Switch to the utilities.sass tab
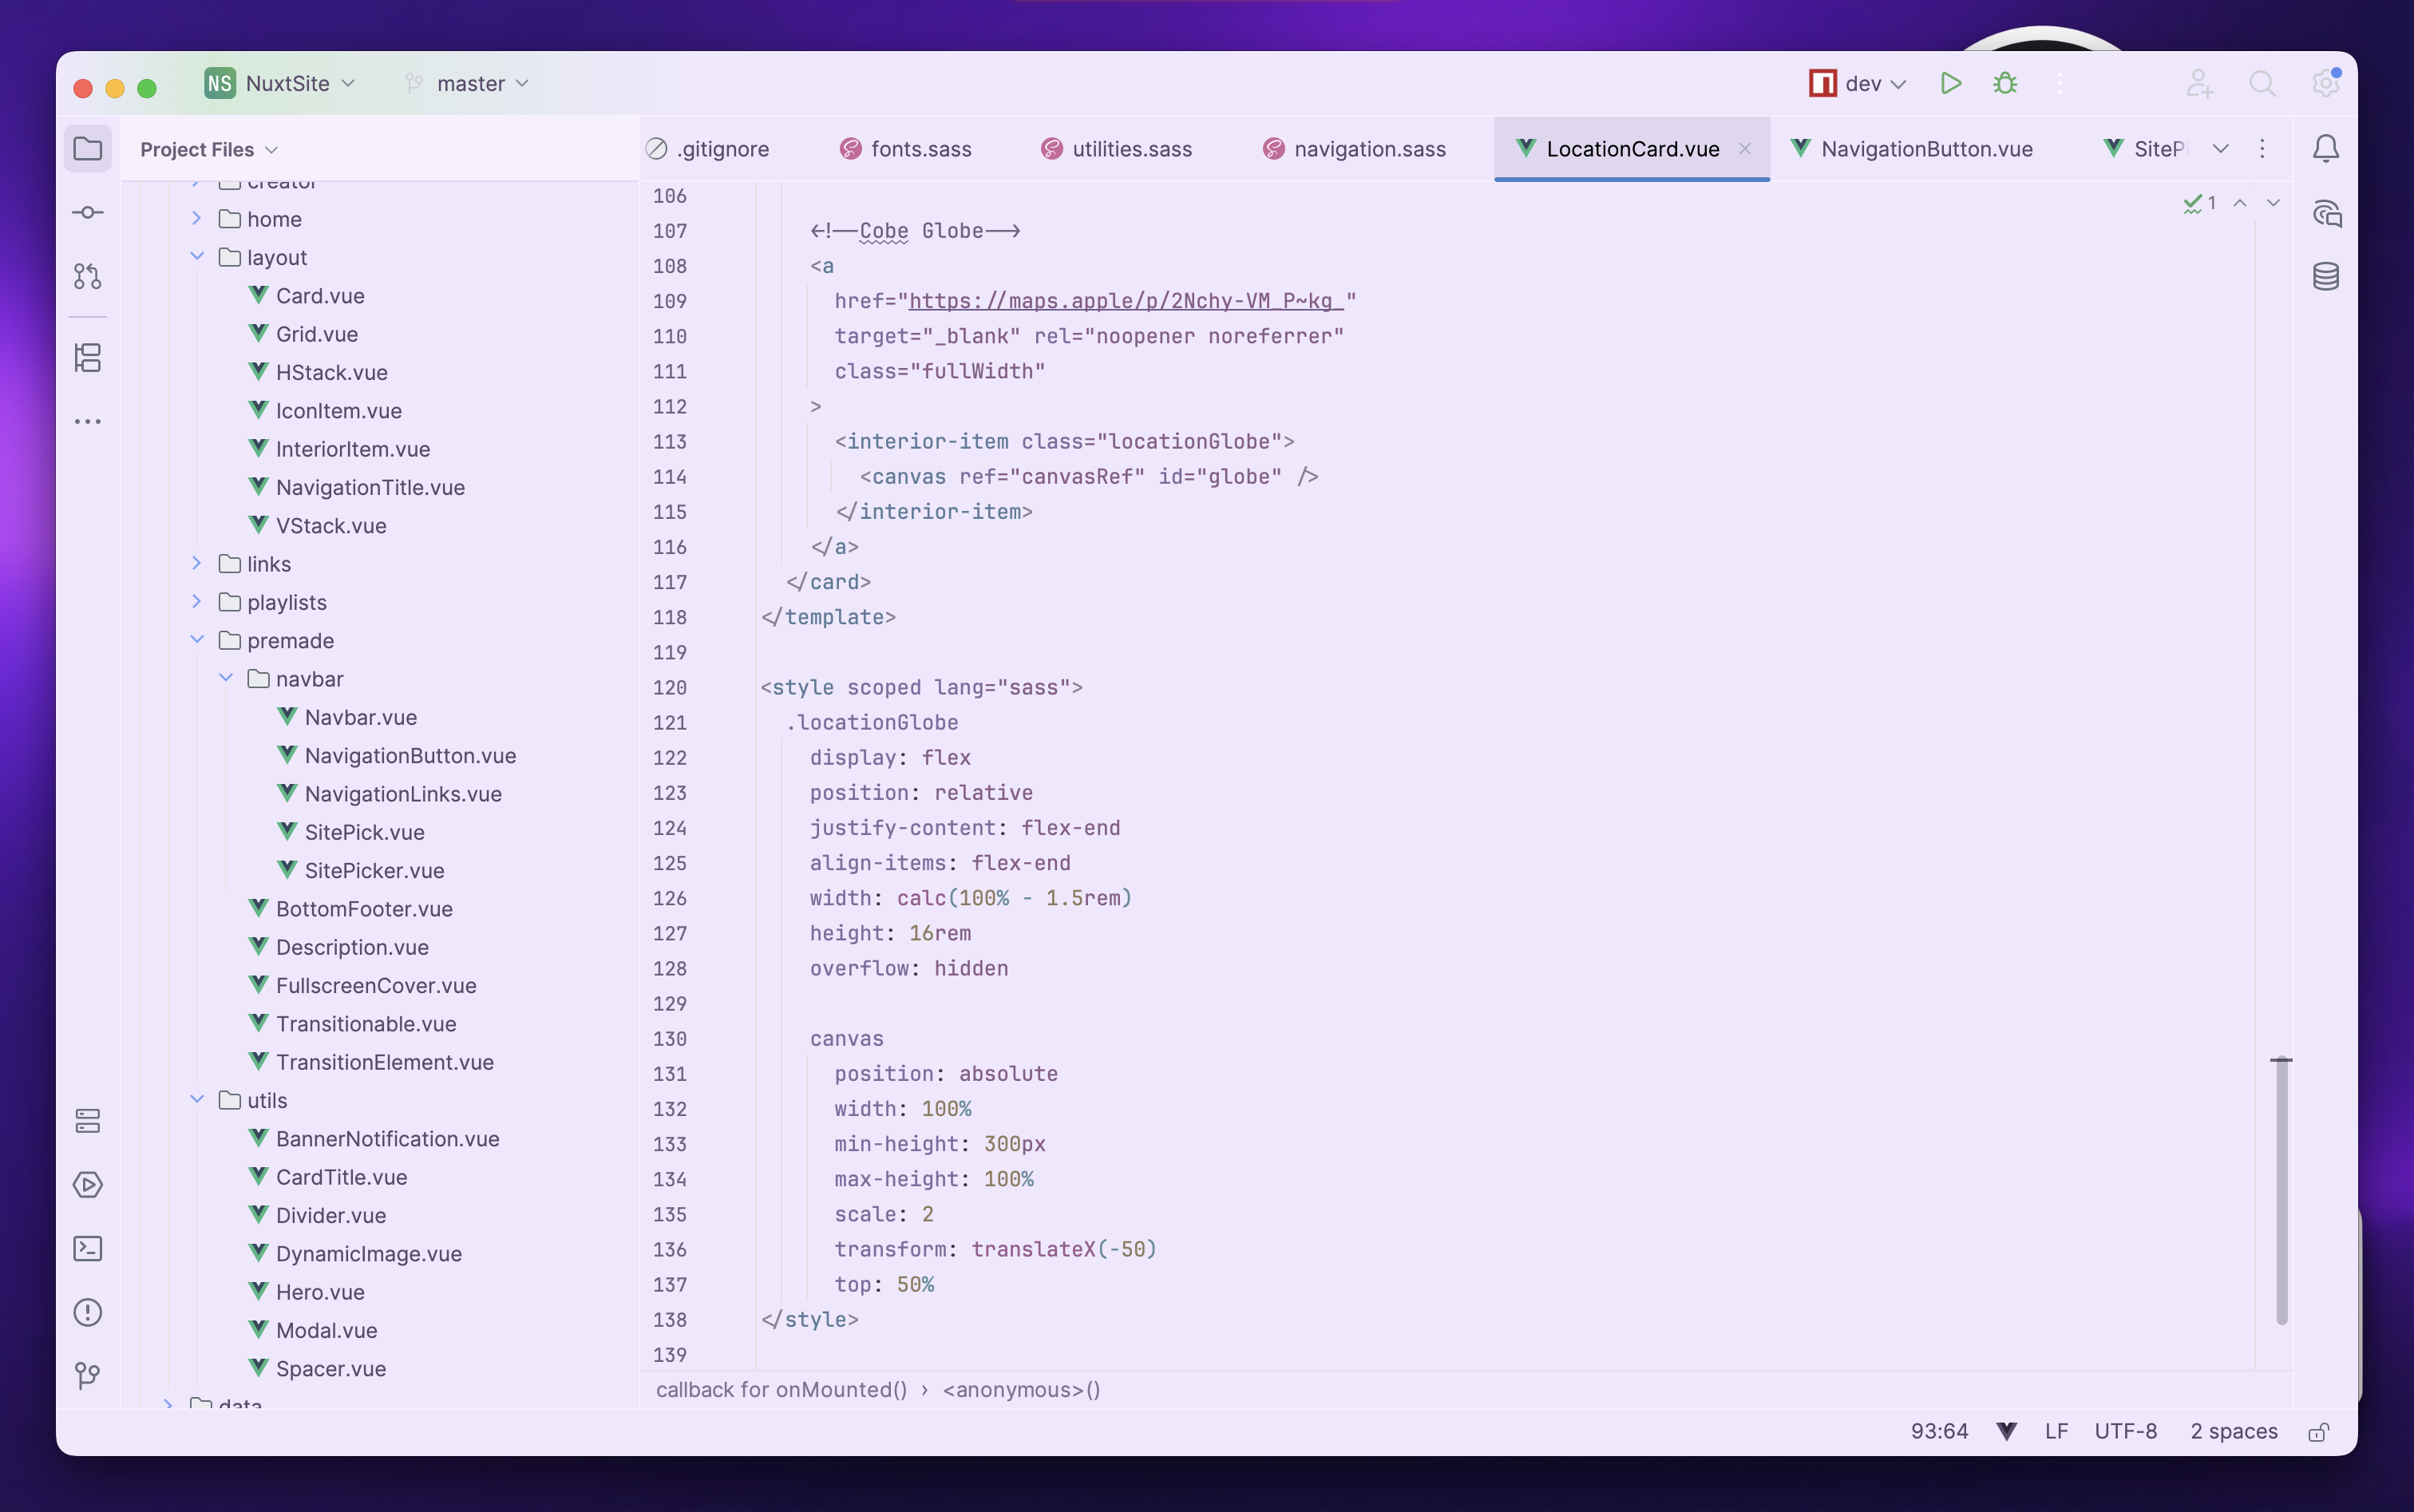2414x1512 pixels. click(x=1117, y=149)
